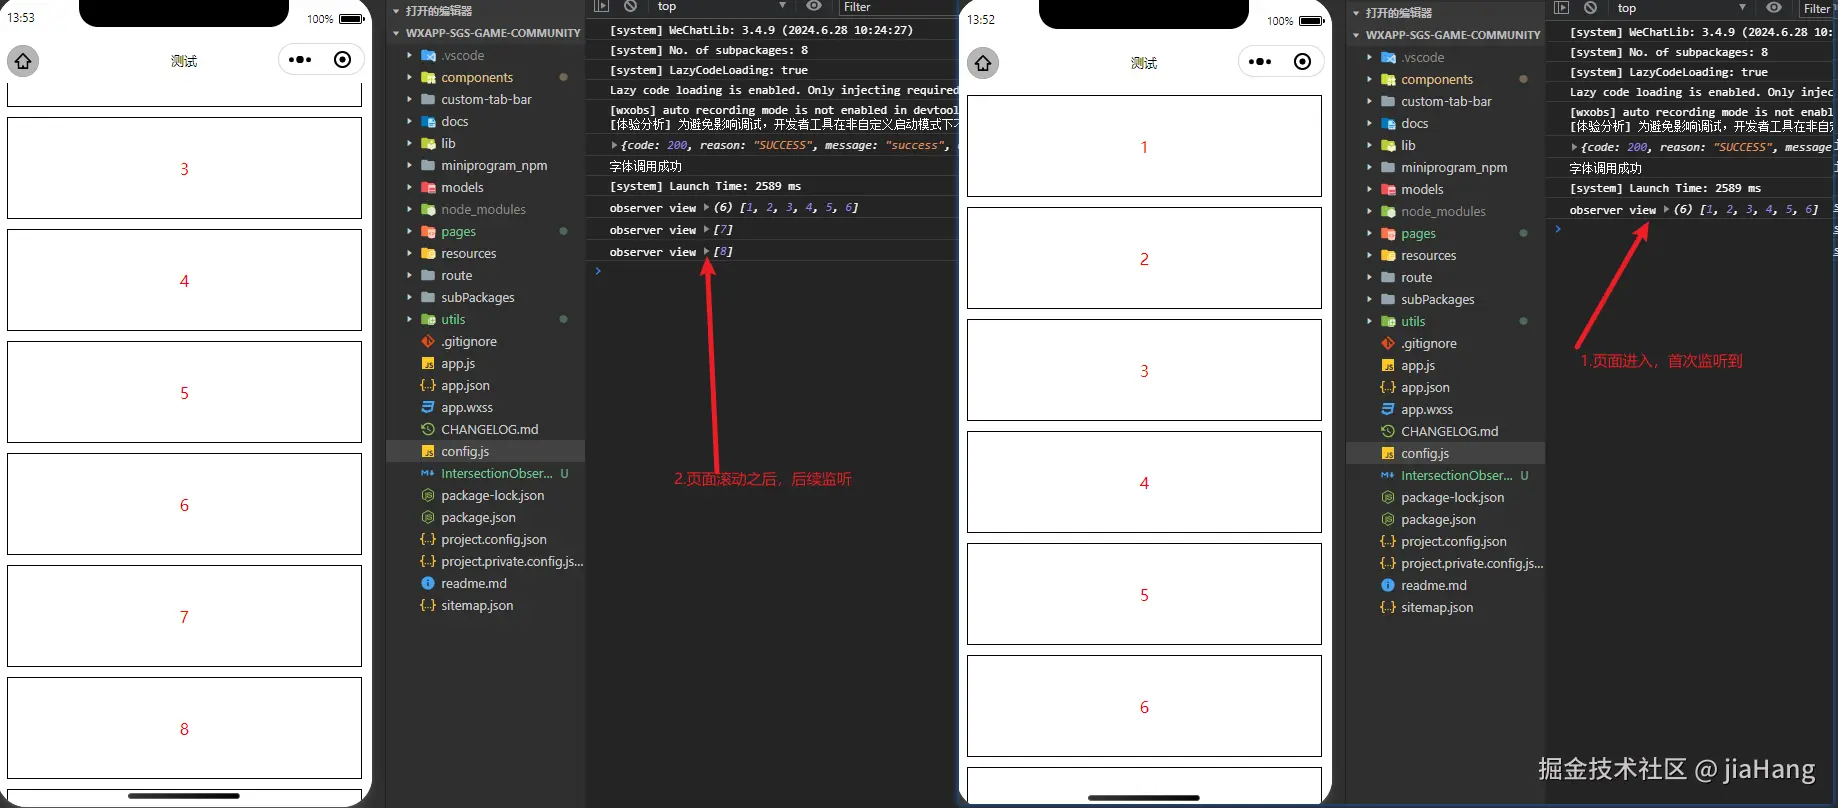Select node_modules folder in left tree
This screenshot has width=1838, height=808.
(x=486, y=209)
